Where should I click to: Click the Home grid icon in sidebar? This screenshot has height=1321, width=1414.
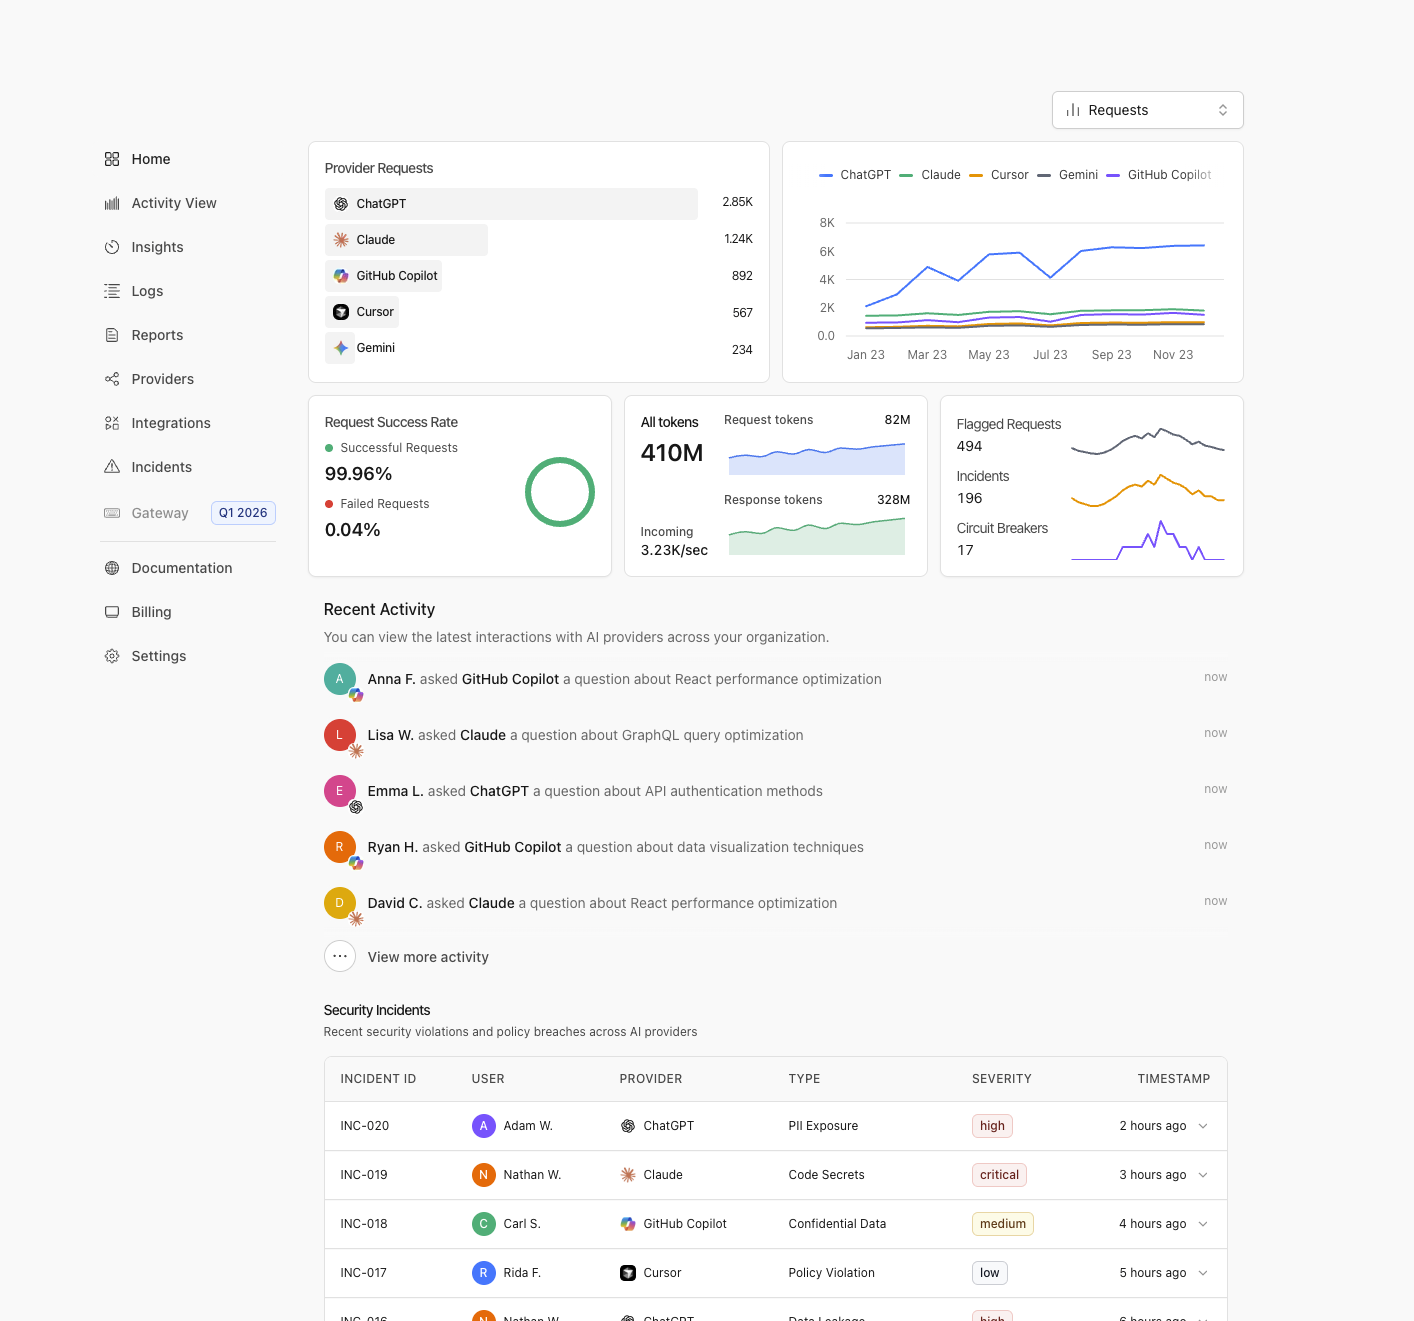(x=112, y=159)
